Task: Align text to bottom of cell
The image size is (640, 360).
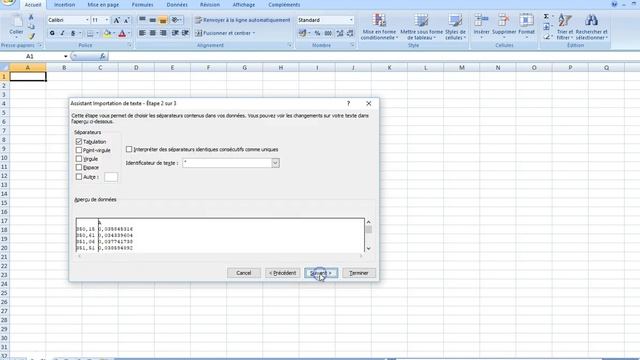Action: [x=163, y=20]
